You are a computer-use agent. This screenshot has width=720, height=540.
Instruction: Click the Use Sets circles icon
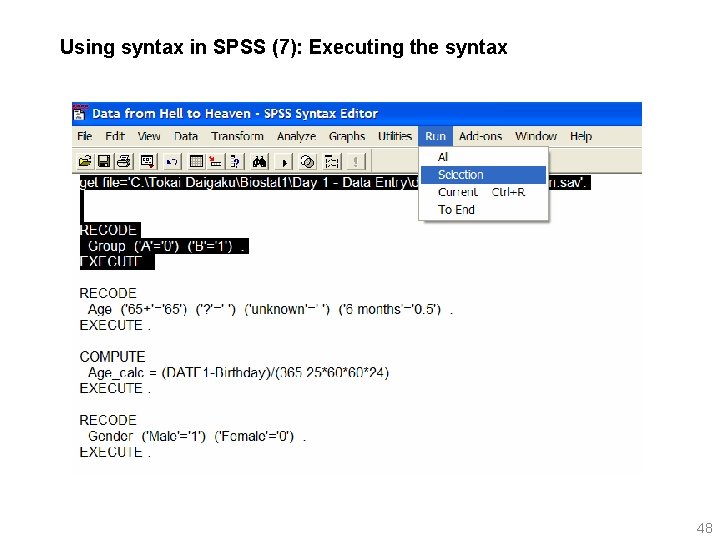[307, 161]
